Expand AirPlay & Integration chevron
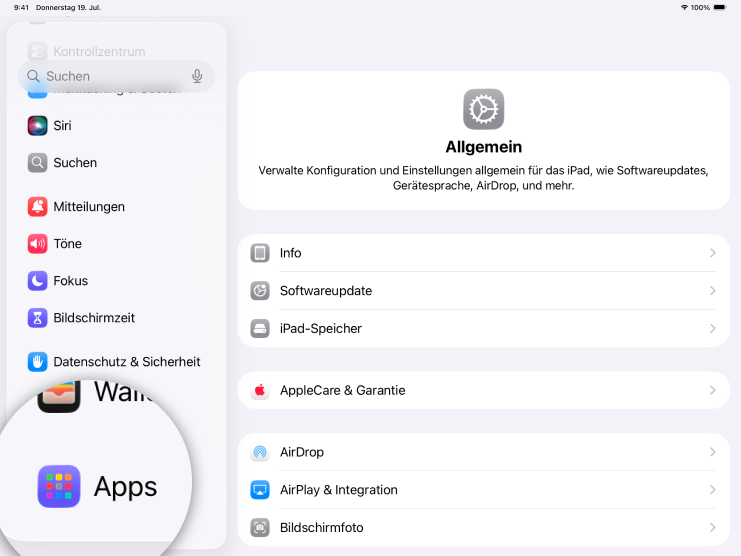Image resolution: width=741 pixels, height=556 pixels. pos(712,490)
